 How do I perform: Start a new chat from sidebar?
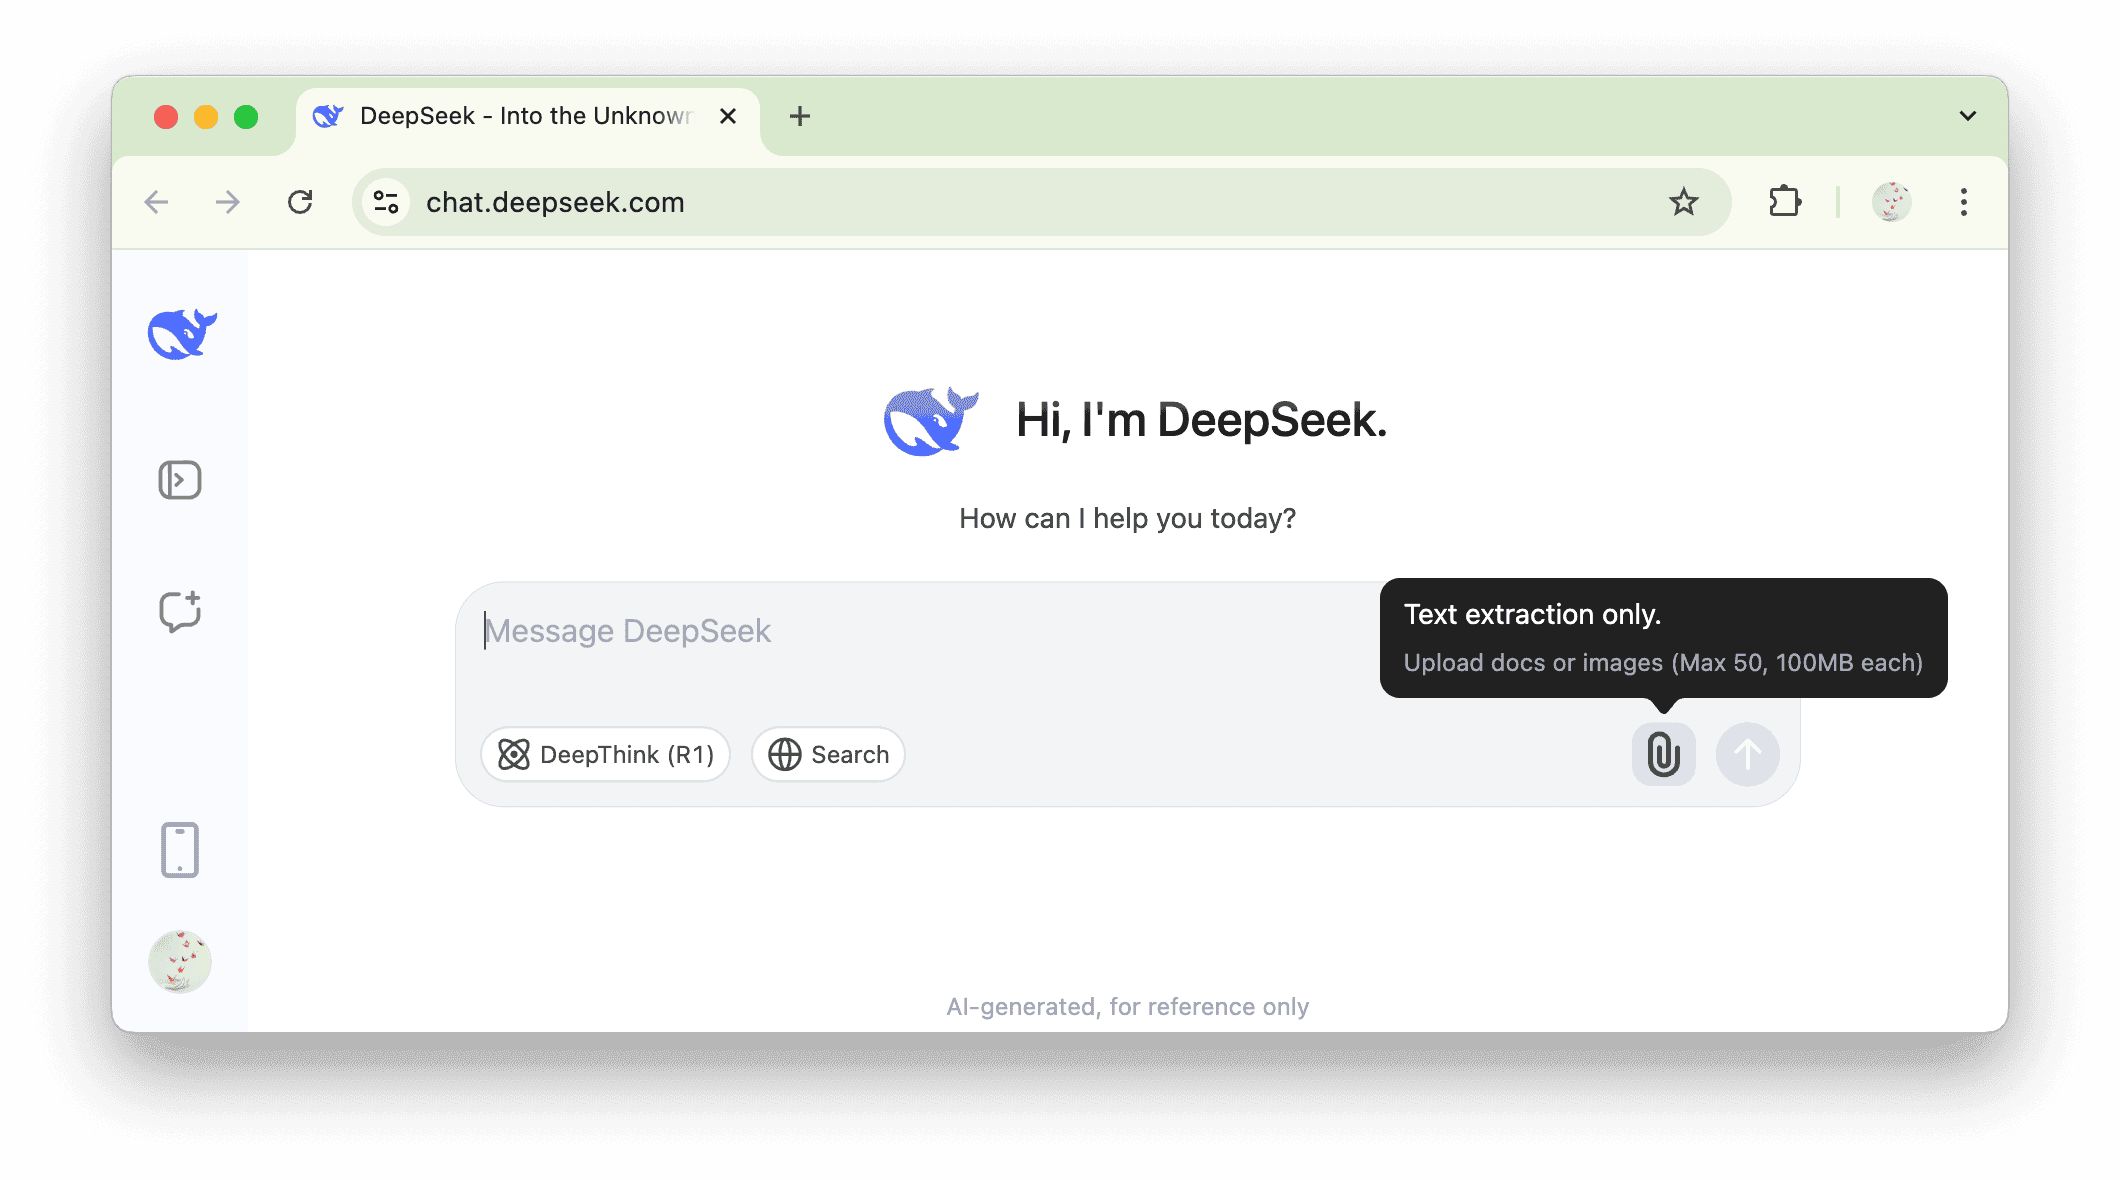pos(180,611)
